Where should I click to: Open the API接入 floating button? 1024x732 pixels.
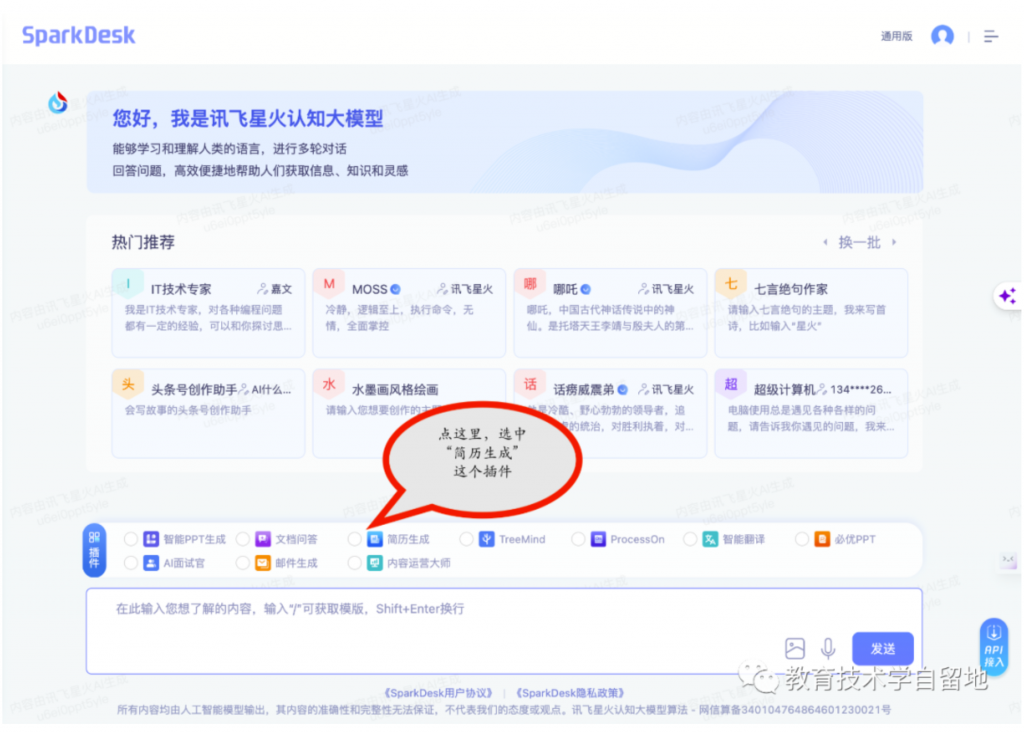click(993, 646)
